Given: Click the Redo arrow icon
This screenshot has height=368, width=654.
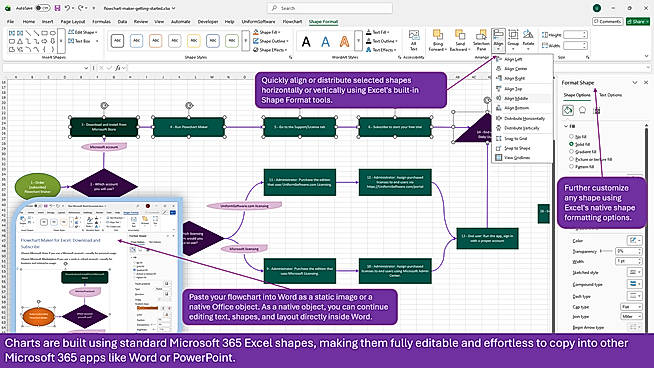Looking at the screenshot, I should 81,8.
